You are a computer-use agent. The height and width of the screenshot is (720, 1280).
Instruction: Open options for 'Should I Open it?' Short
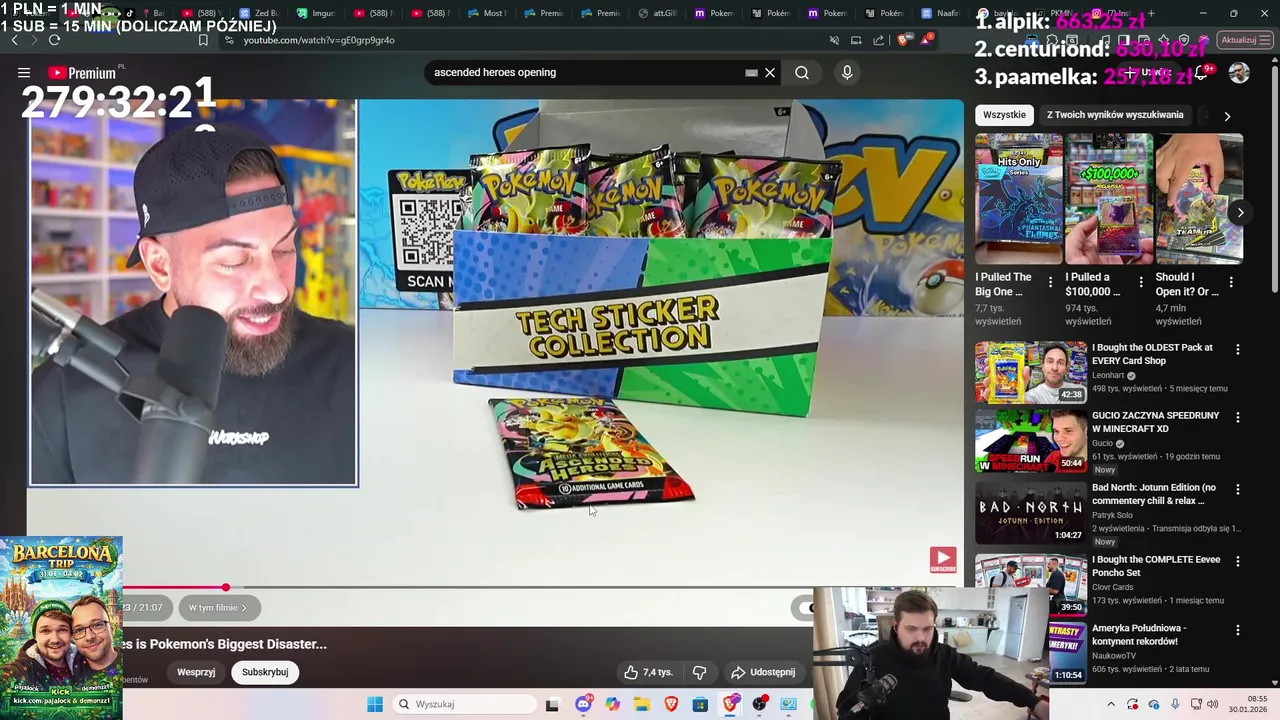tap(1231, 283)
